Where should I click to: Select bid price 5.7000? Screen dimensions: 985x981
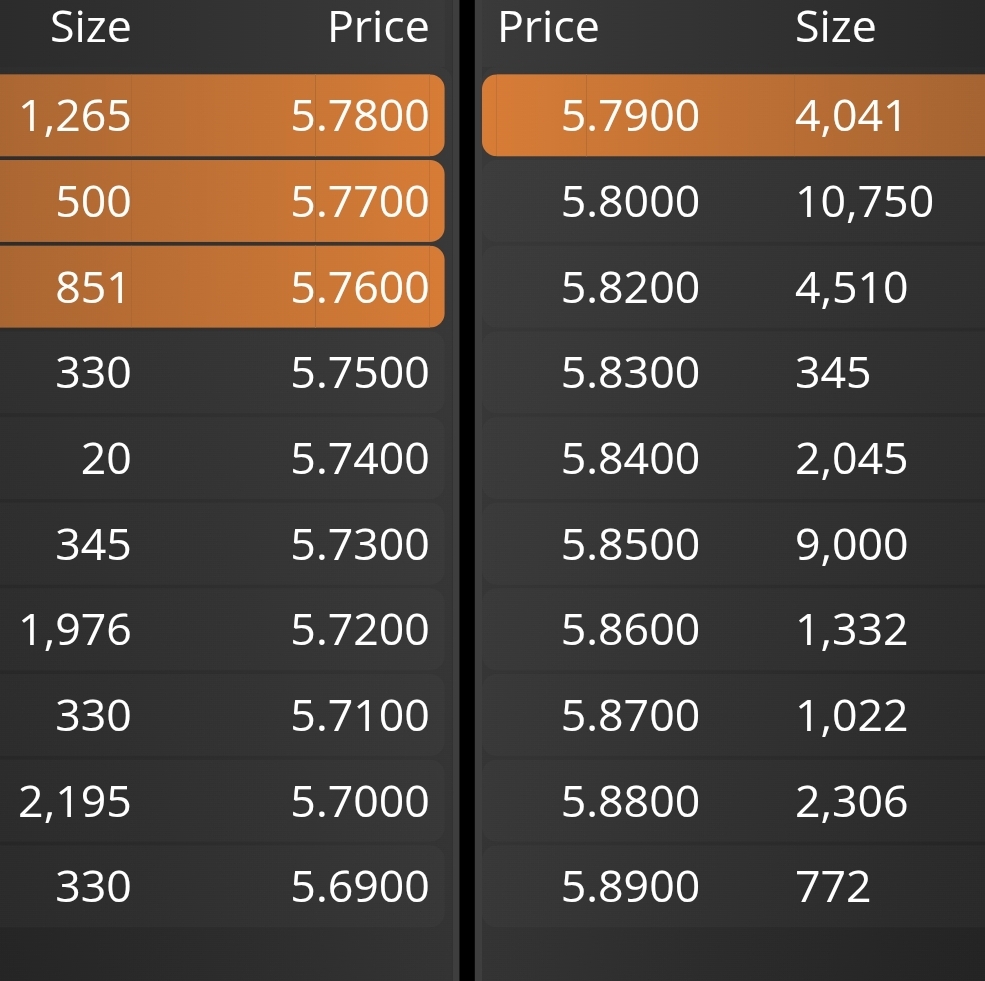360,801
